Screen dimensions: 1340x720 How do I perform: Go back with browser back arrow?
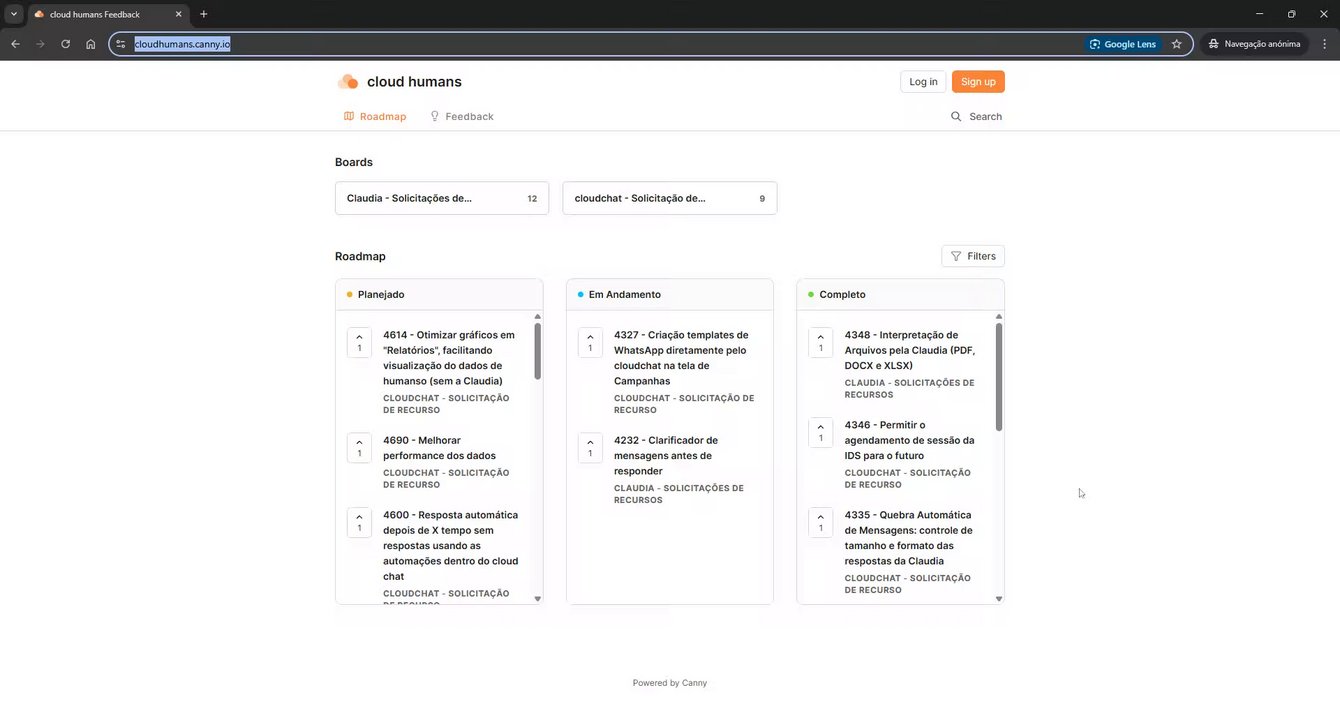click(x=15, y=44)
